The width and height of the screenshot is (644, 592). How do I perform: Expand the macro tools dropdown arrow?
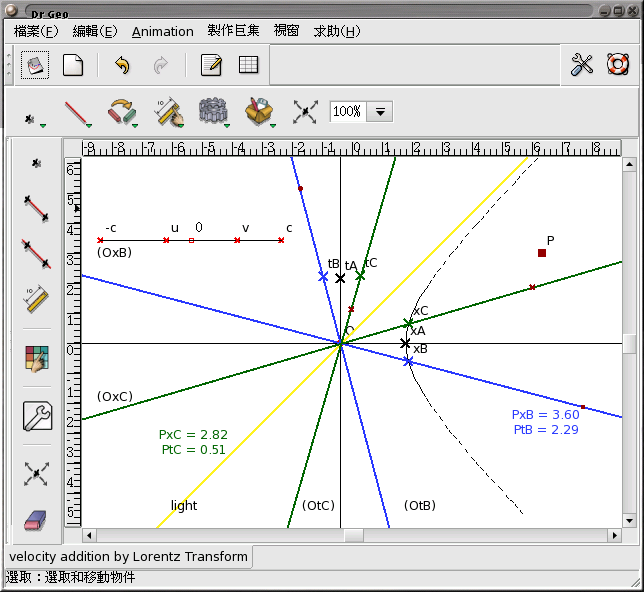[x=227, y=125]
